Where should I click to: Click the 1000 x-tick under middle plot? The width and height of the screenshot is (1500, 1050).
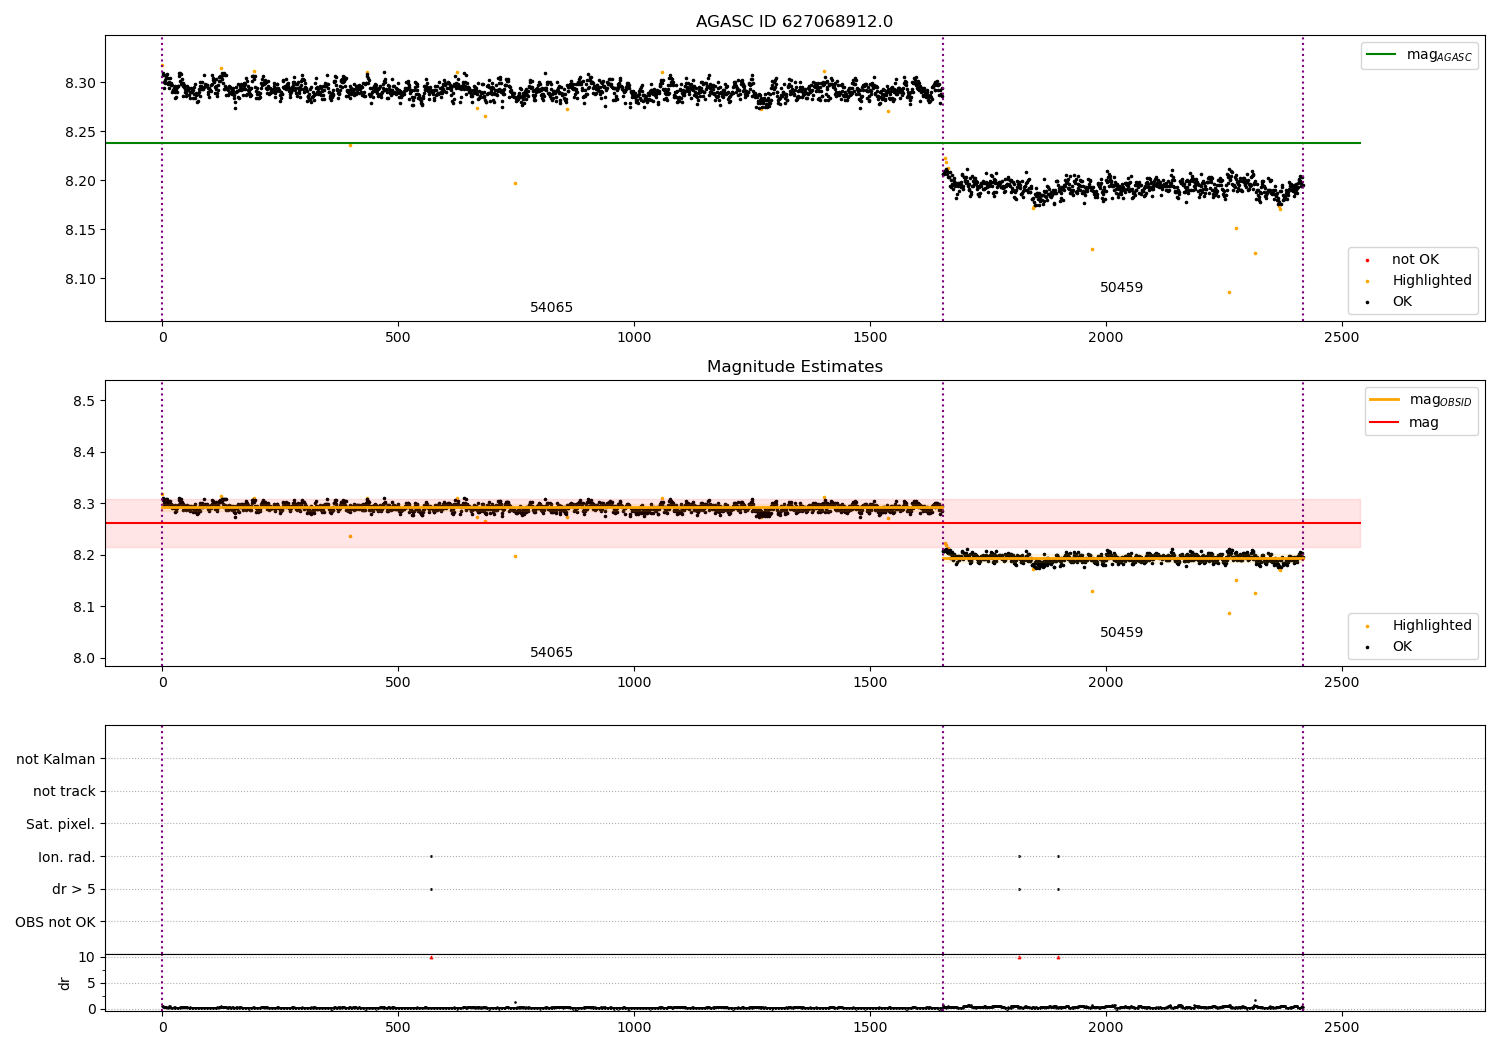[634, 682]
